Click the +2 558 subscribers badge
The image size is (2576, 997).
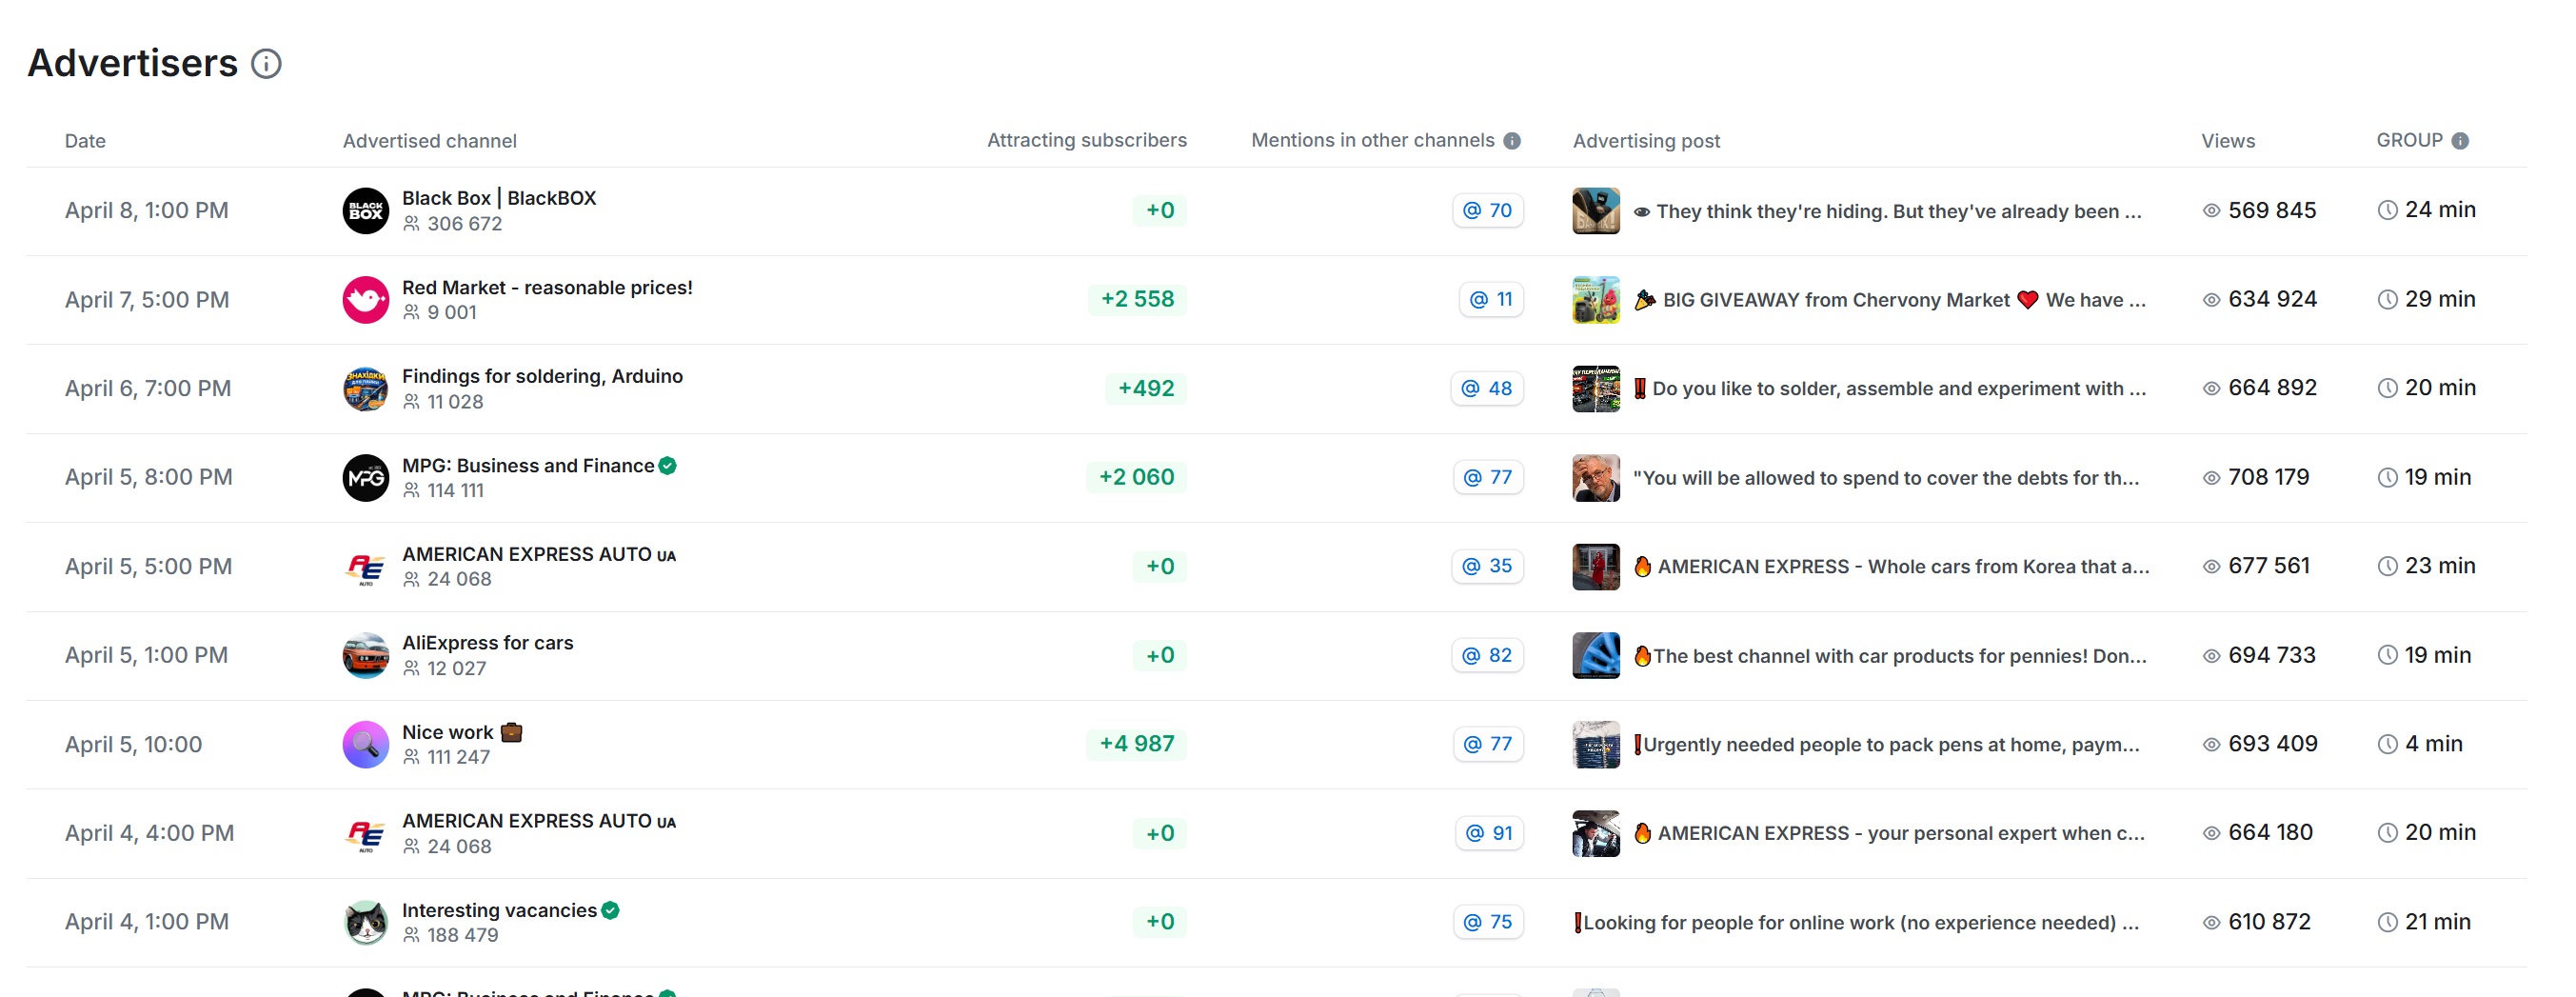tap(1137, 300)
